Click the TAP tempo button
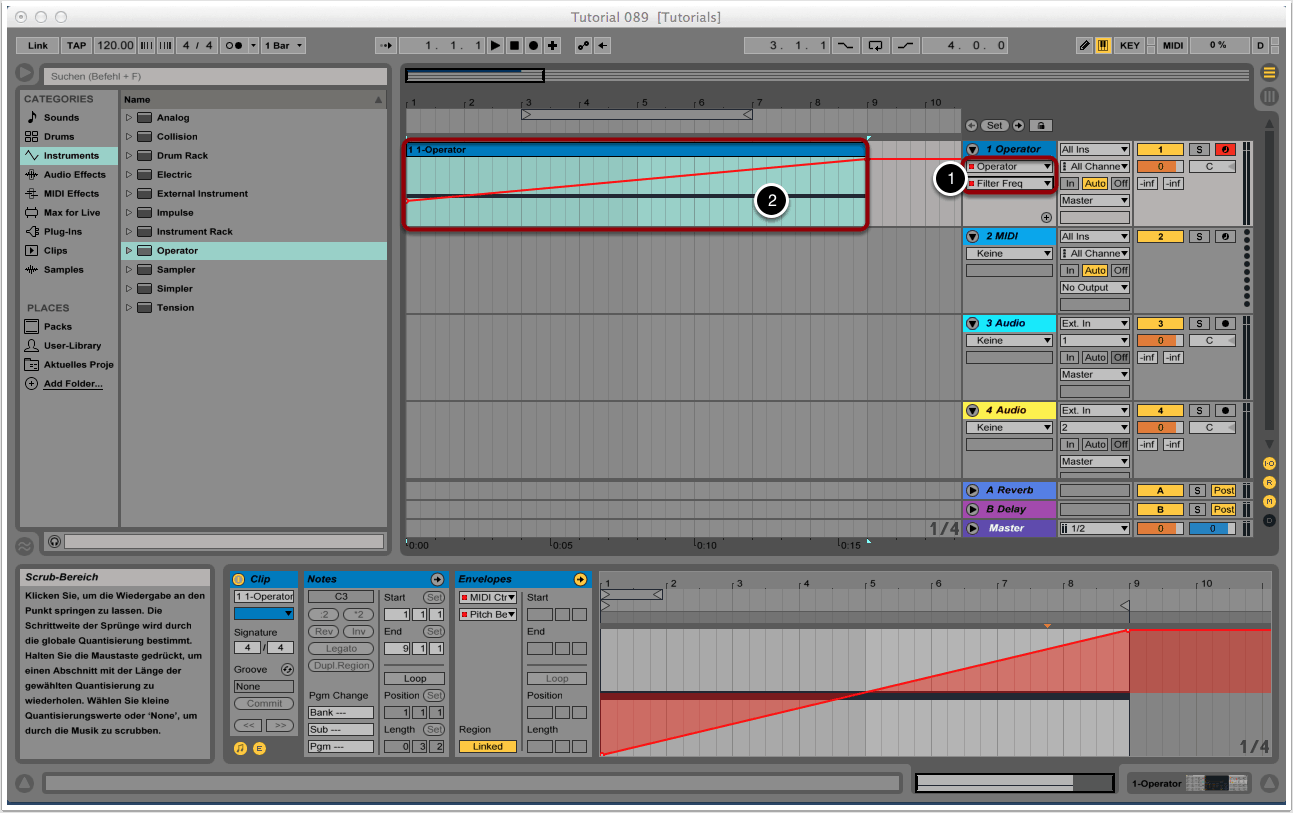Screen dimensions: 1293x813 76,46
